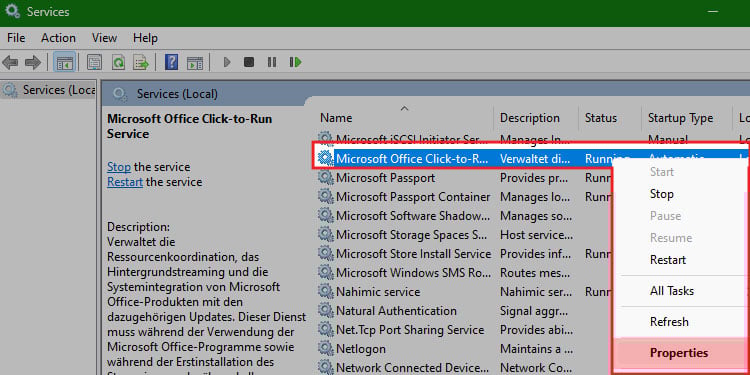Click the Refresh toolbar icon
Viewport: 750px width, 375px height.
(118, 62)
